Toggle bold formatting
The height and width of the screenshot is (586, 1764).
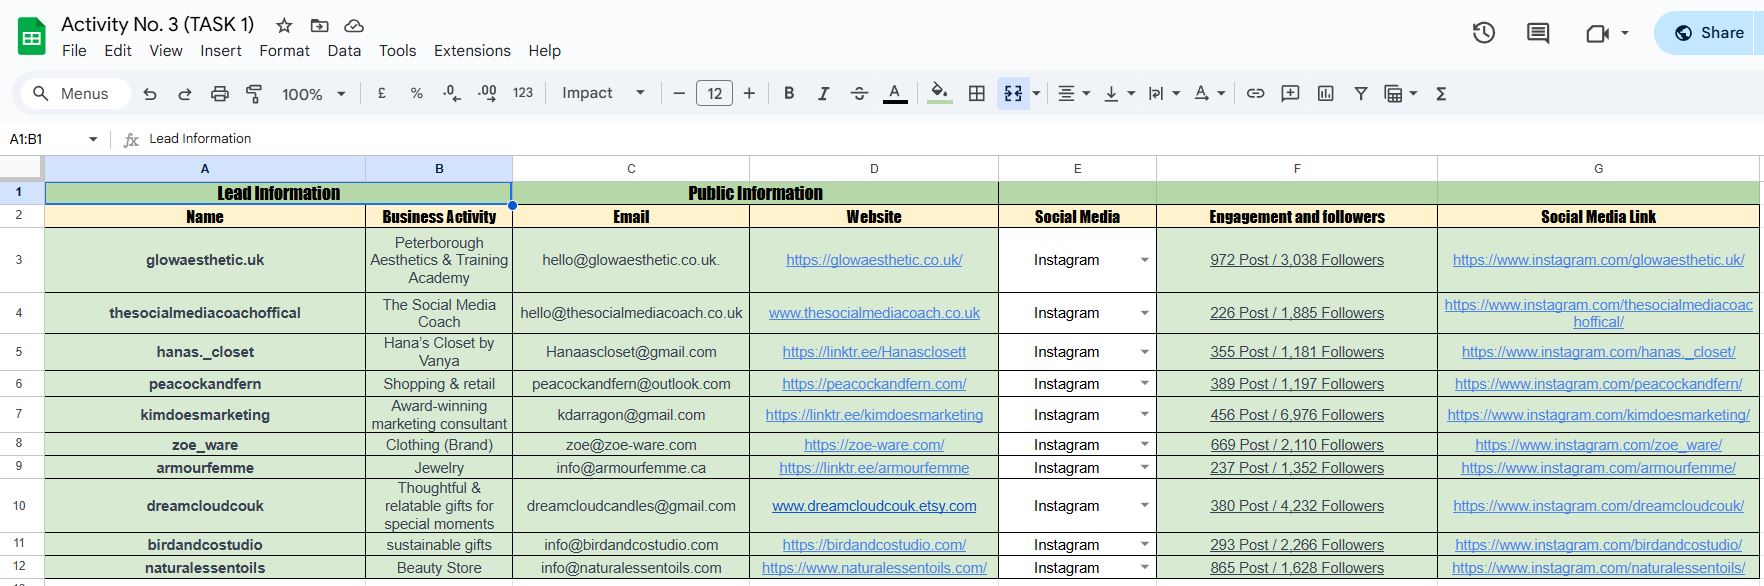[x=789, y=93]
